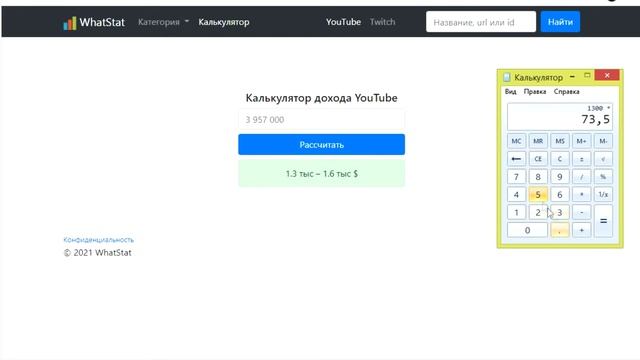Click the equals key in Calculator

tap(603, 221)
